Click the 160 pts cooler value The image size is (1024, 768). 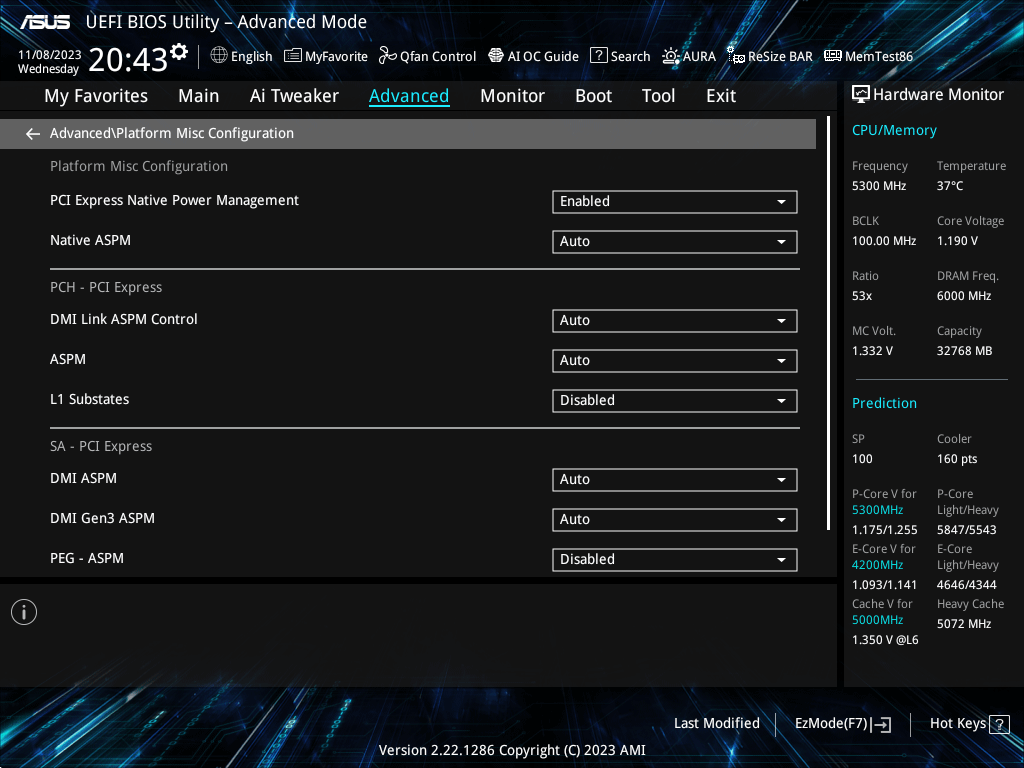click(957, 459)
